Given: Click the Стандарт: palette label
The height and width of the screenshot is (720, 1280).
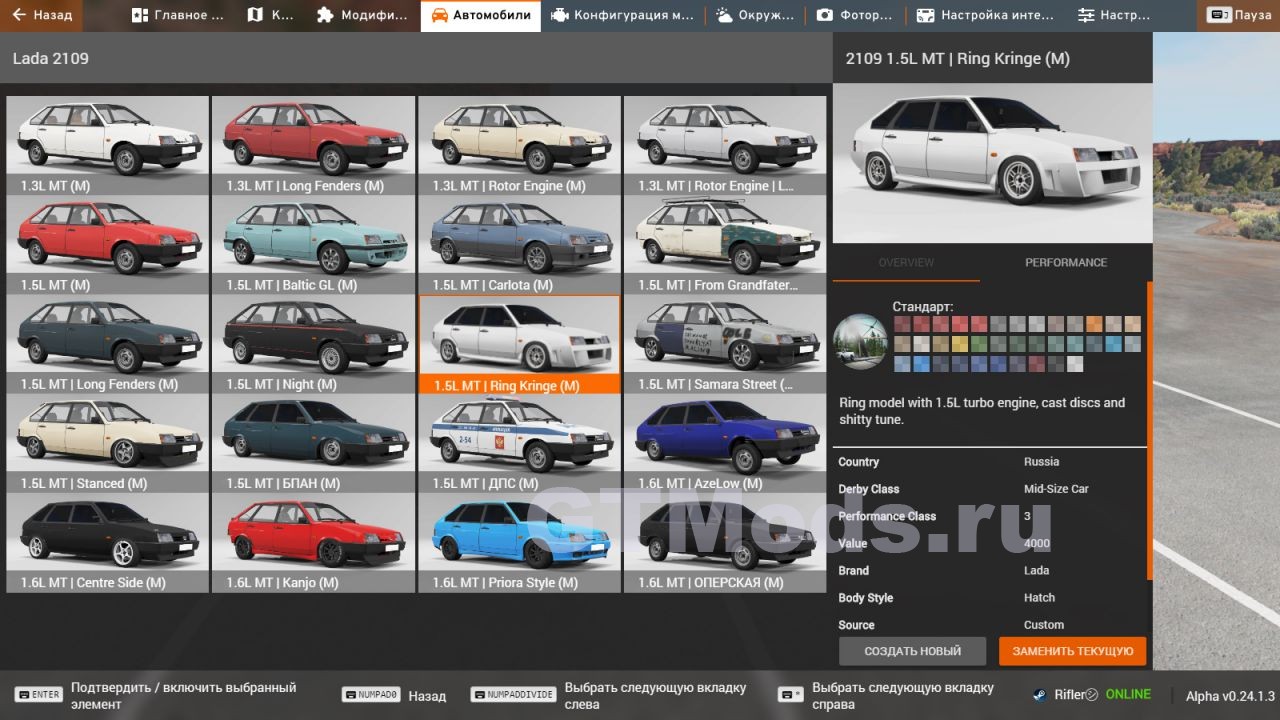Looking at the screenshot, I should tap(923, 306).
